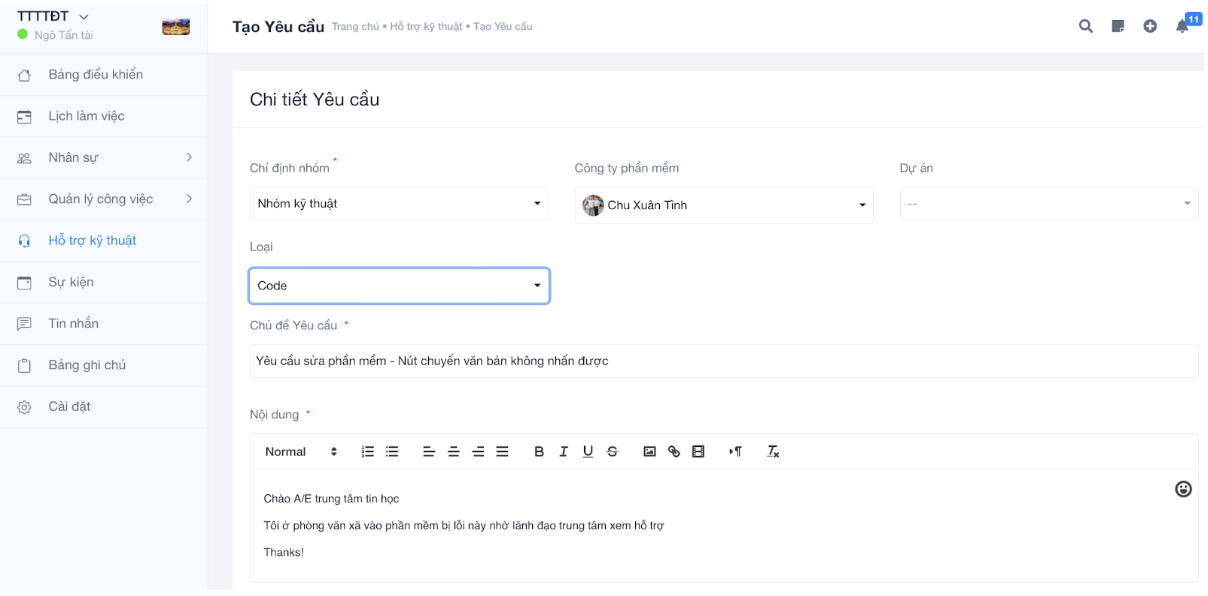The width and height of the screenshot is (1208, 596).
Task: Toggle strikethrough formatting in the editor
Action: click(x=612, y=452)
